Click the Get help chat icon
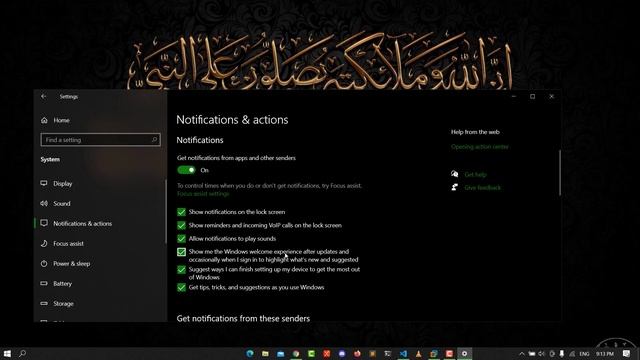 point(455,174)
